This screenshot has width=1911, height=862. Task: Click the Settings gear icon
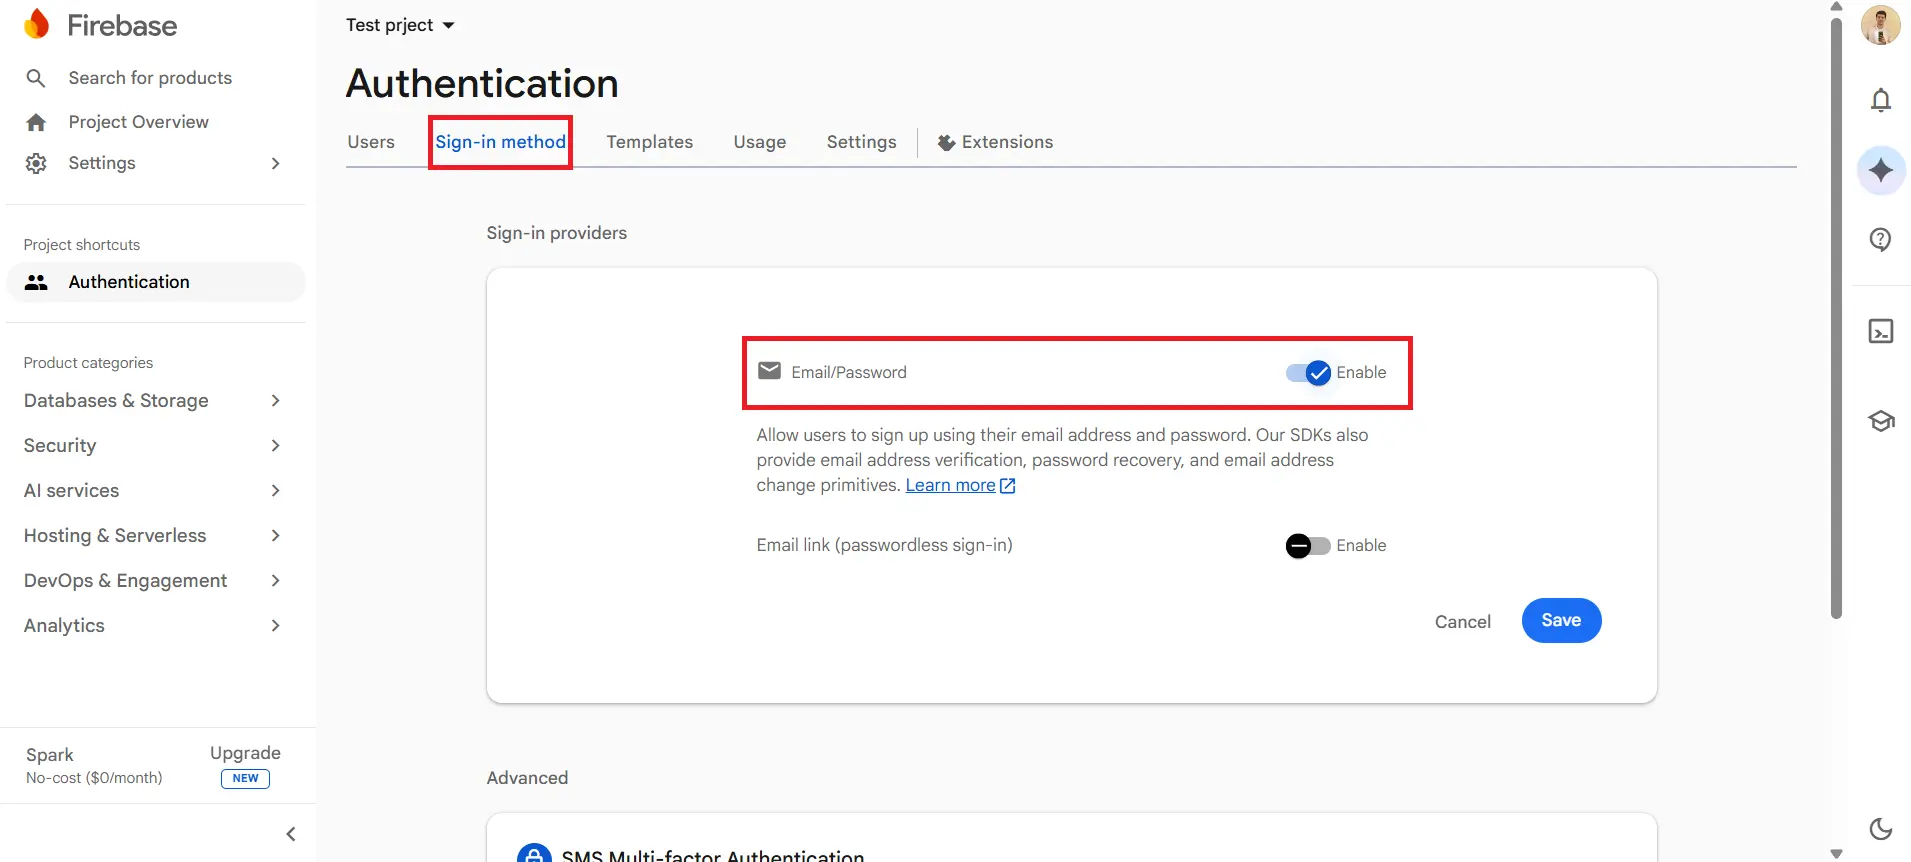point(36,163)
